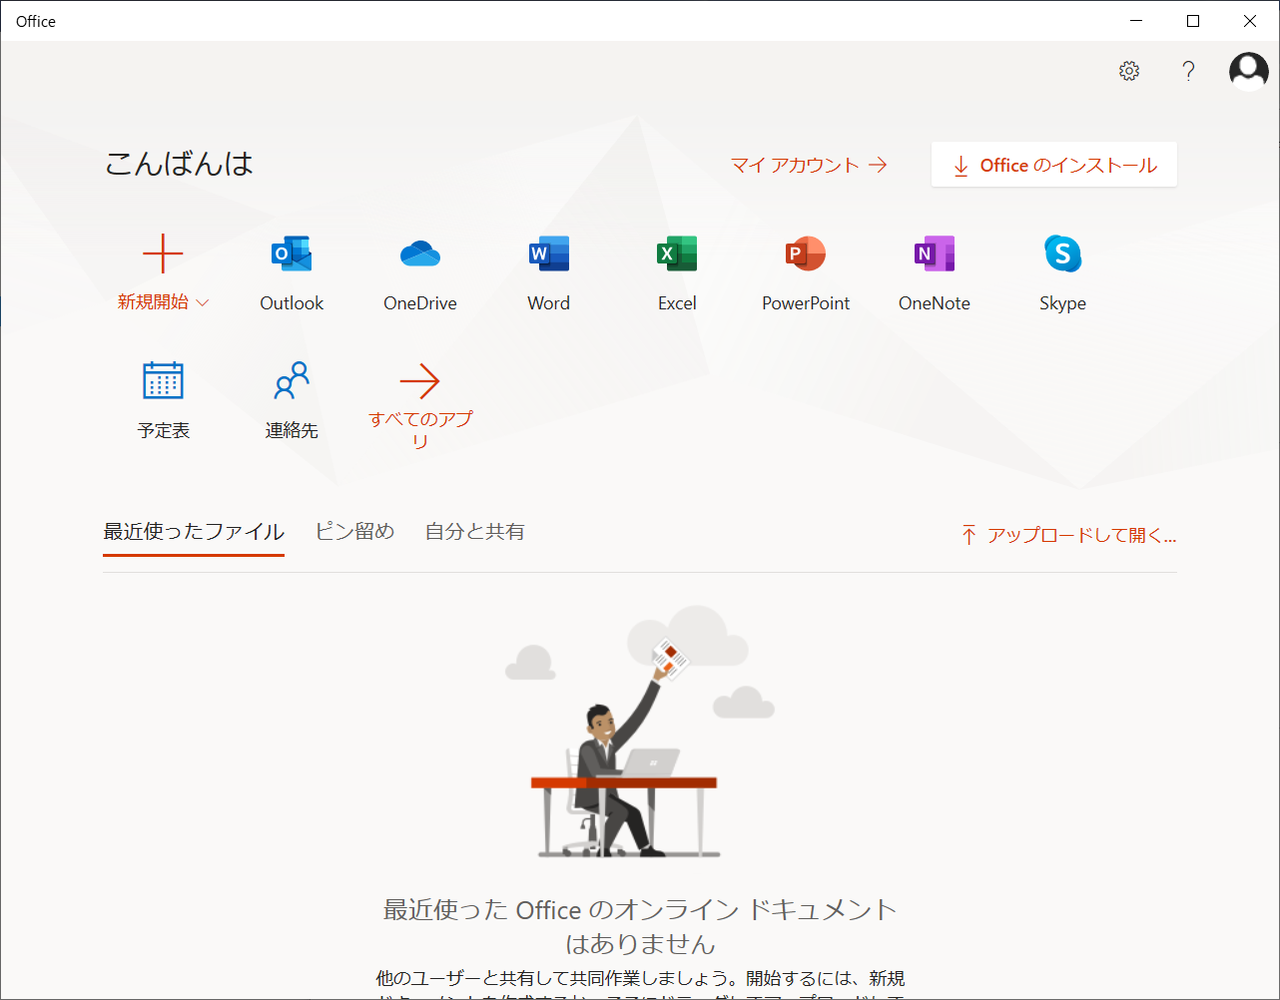This screenshot has height=1000, width=1280.
Task: Start Excel from the app row
Action: [677, 254]
